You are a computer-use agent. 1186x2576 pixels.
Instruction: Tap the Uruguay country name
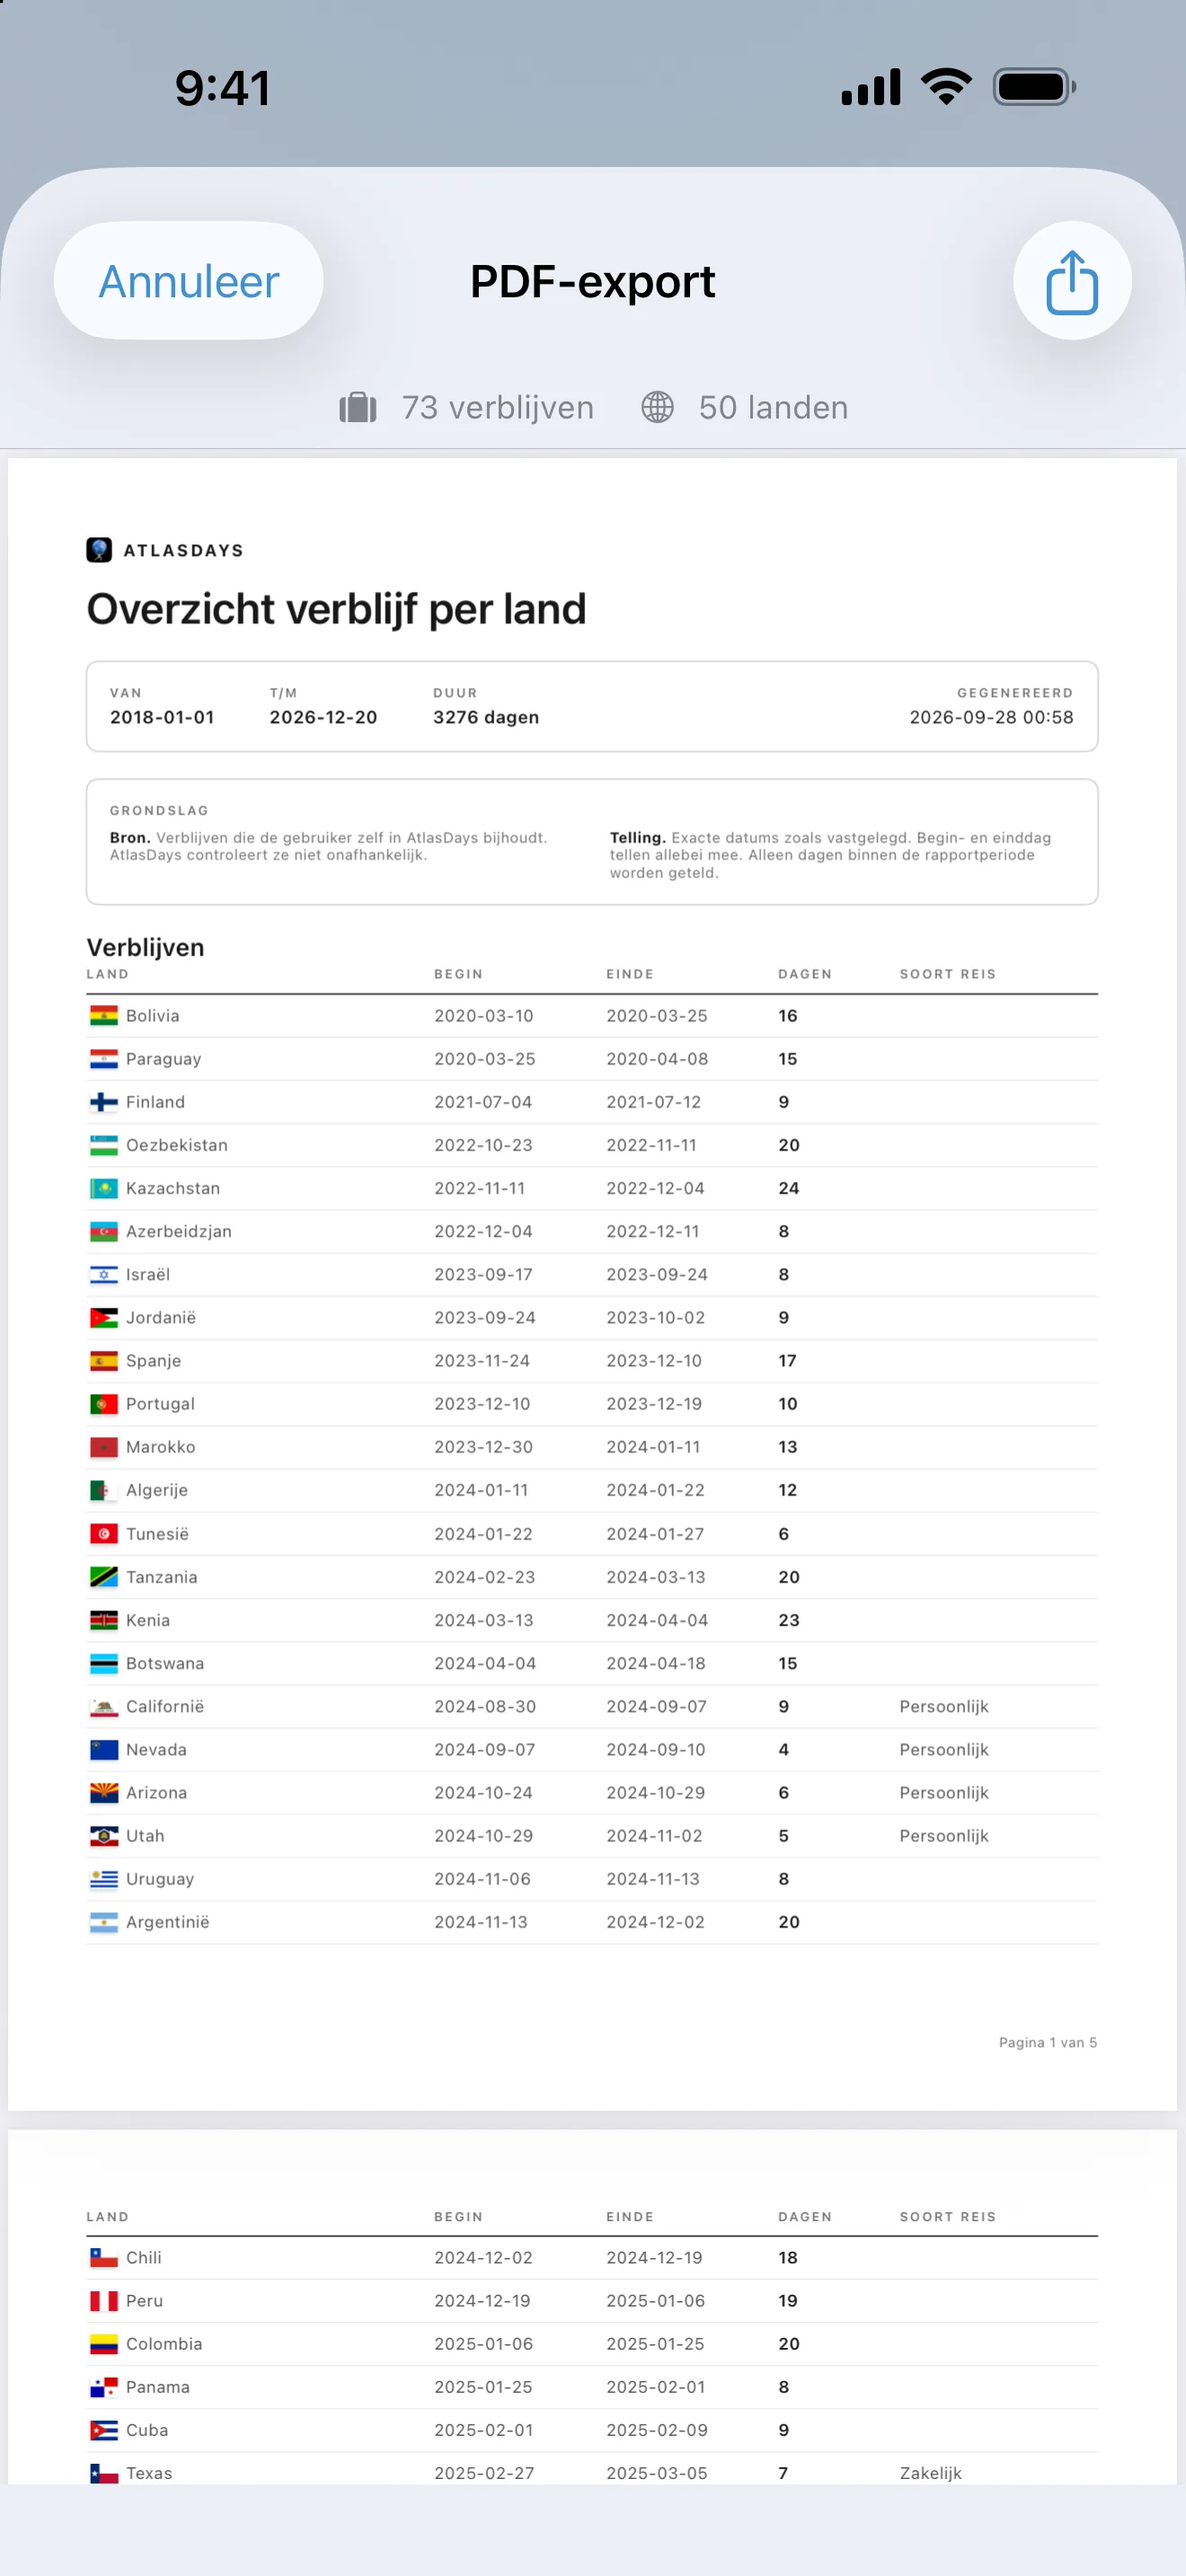click(160, 1879)
